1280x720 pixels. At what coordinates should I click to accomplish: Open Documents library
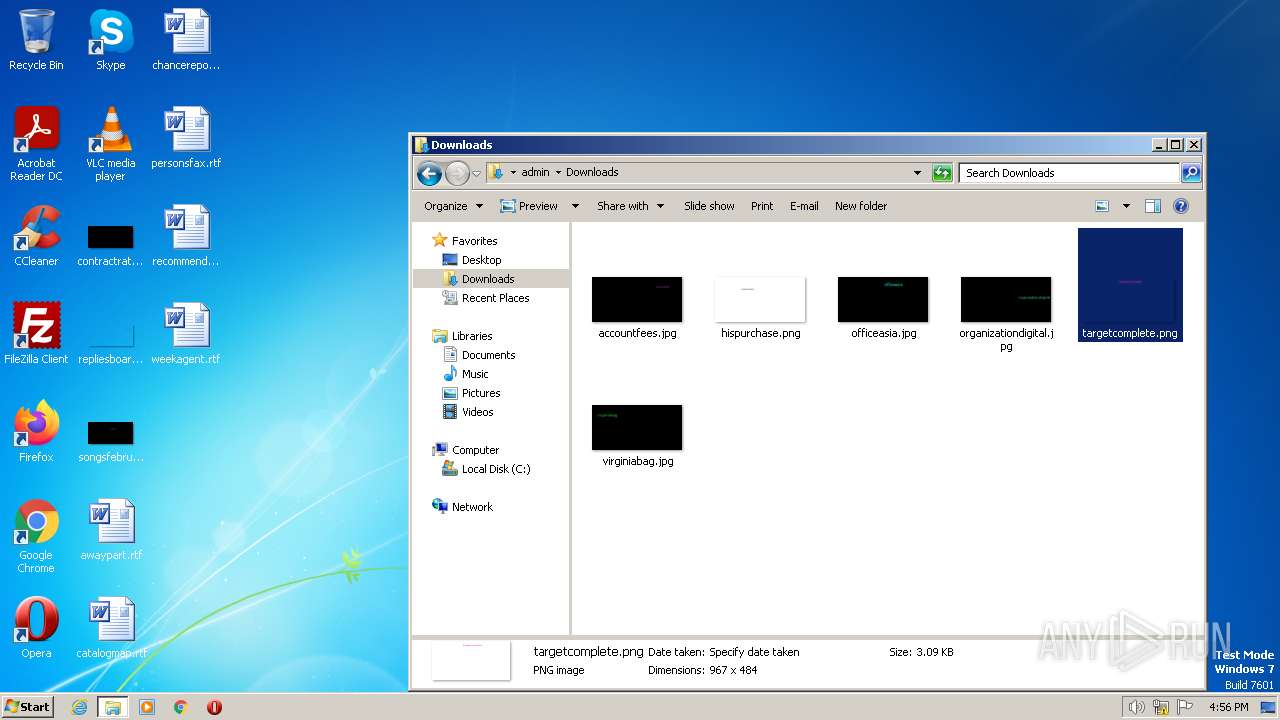[479, 355]
